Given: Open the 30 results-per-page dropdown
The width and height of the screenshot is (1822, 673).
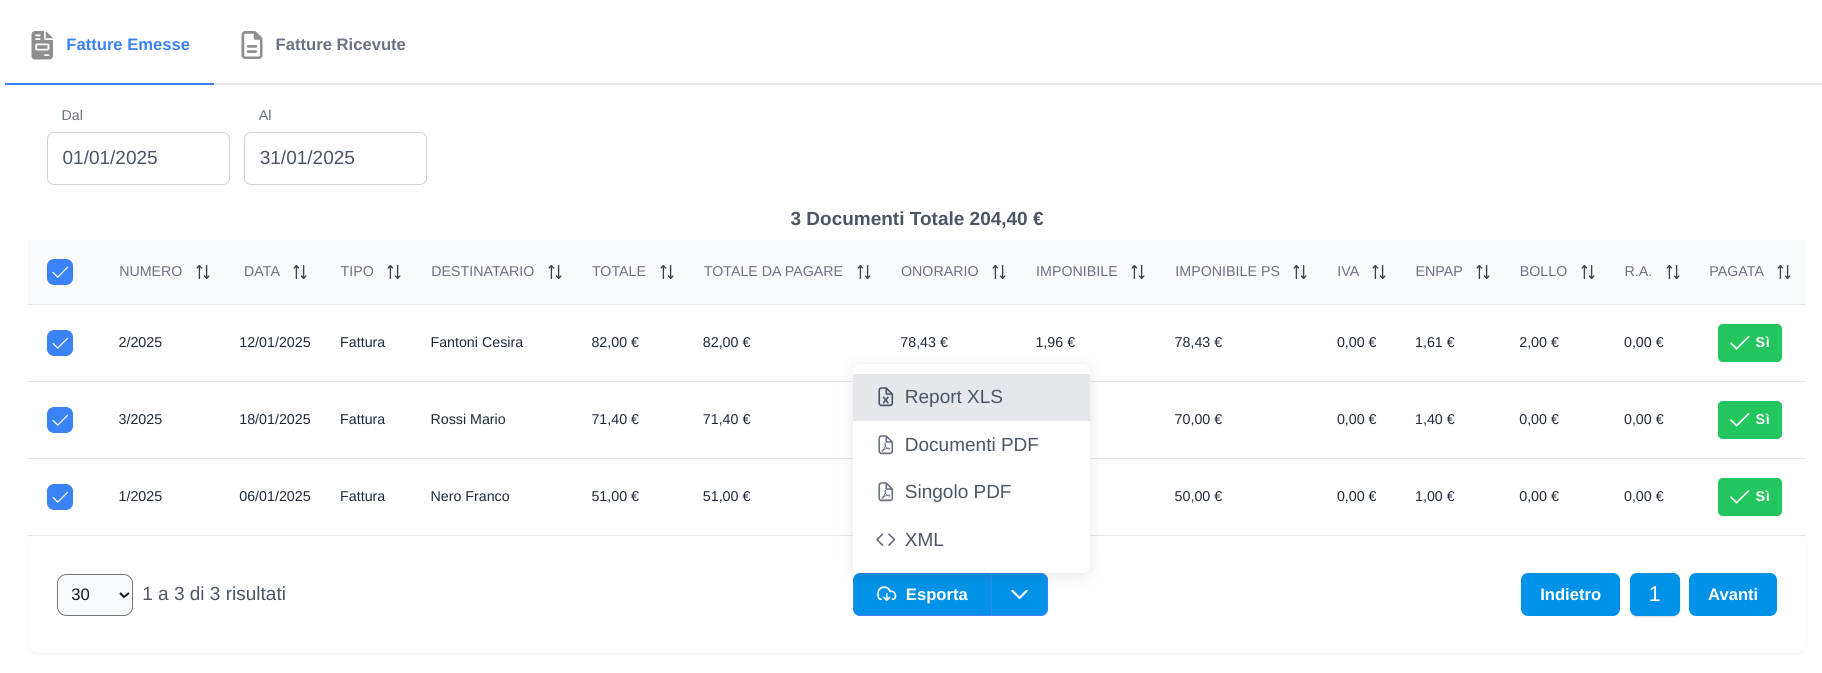Looking at the screenshot, I should (x=95, y=595).
